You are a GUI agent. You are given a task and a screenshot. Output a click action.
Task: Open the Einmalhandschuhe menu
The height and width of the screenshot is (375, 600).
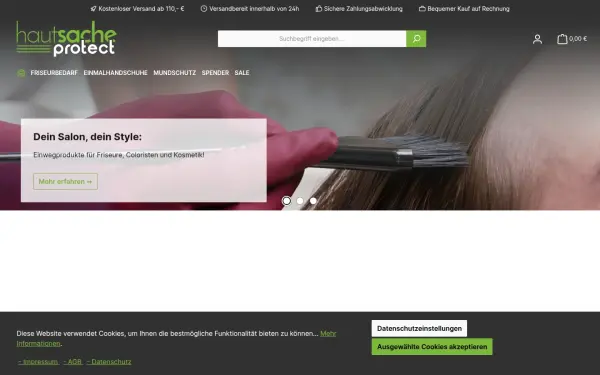(x=116, y=73)
